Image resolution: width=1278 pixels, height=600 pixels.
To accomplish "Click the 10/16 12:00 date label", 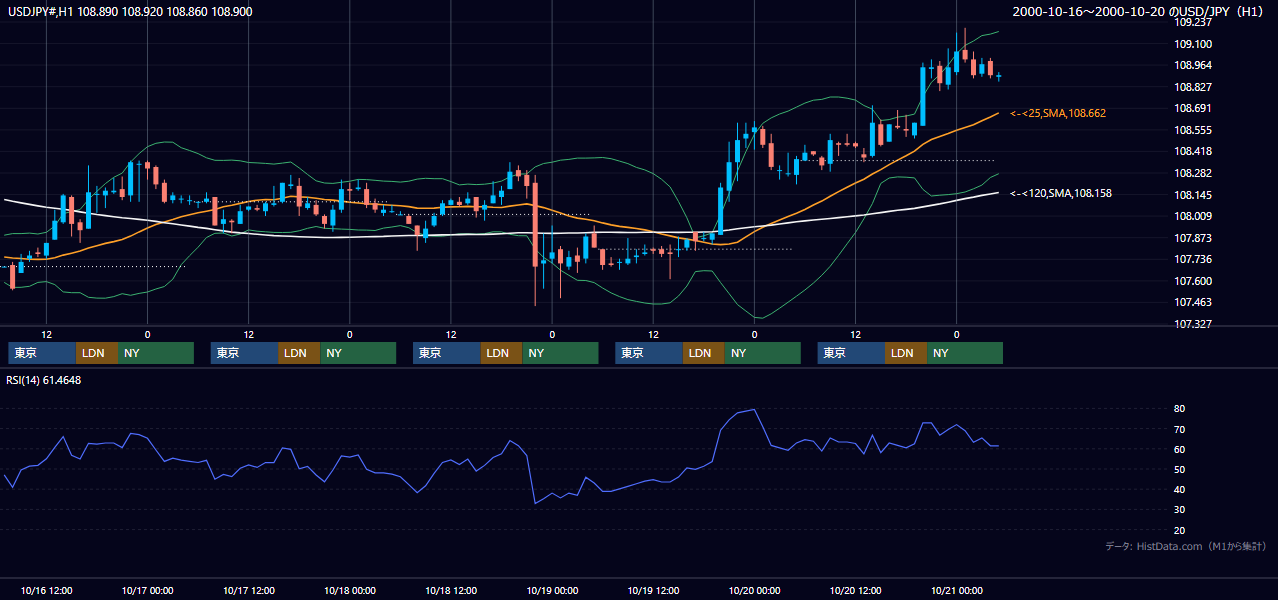I will coord(46,590).
